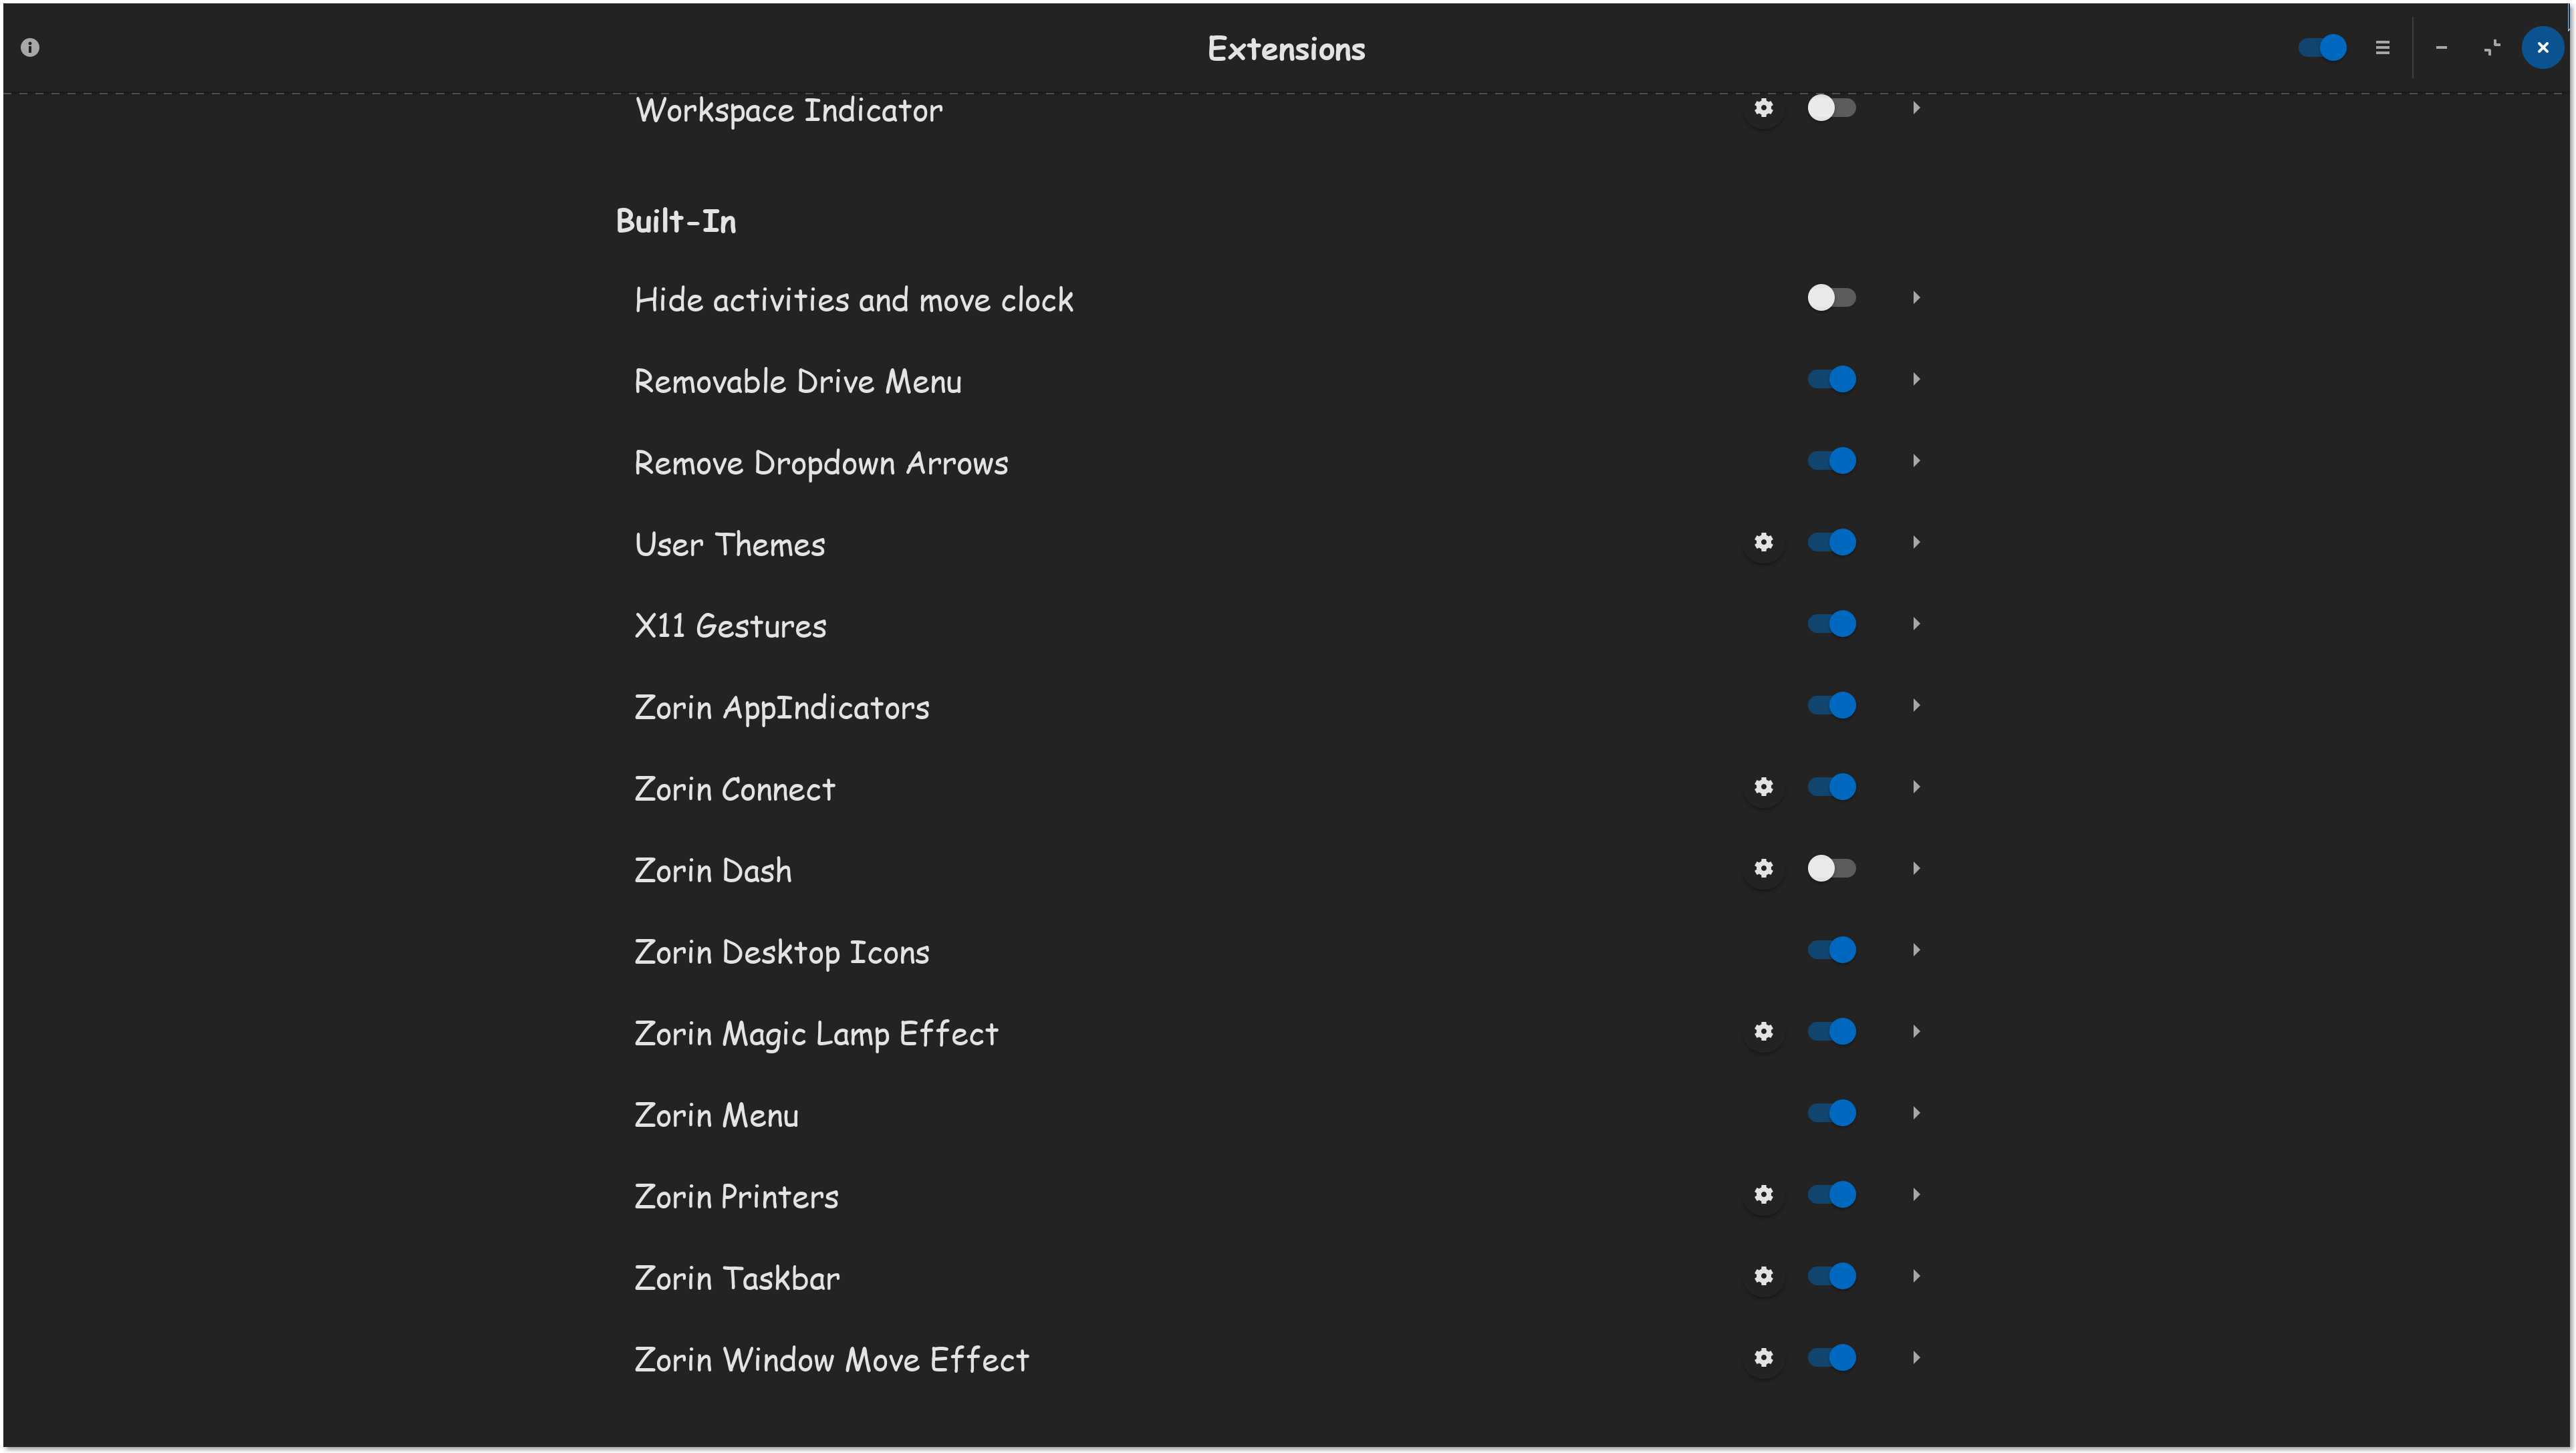
Task: Open User Themes settings gear
Action: click(x=1763, y=542)
